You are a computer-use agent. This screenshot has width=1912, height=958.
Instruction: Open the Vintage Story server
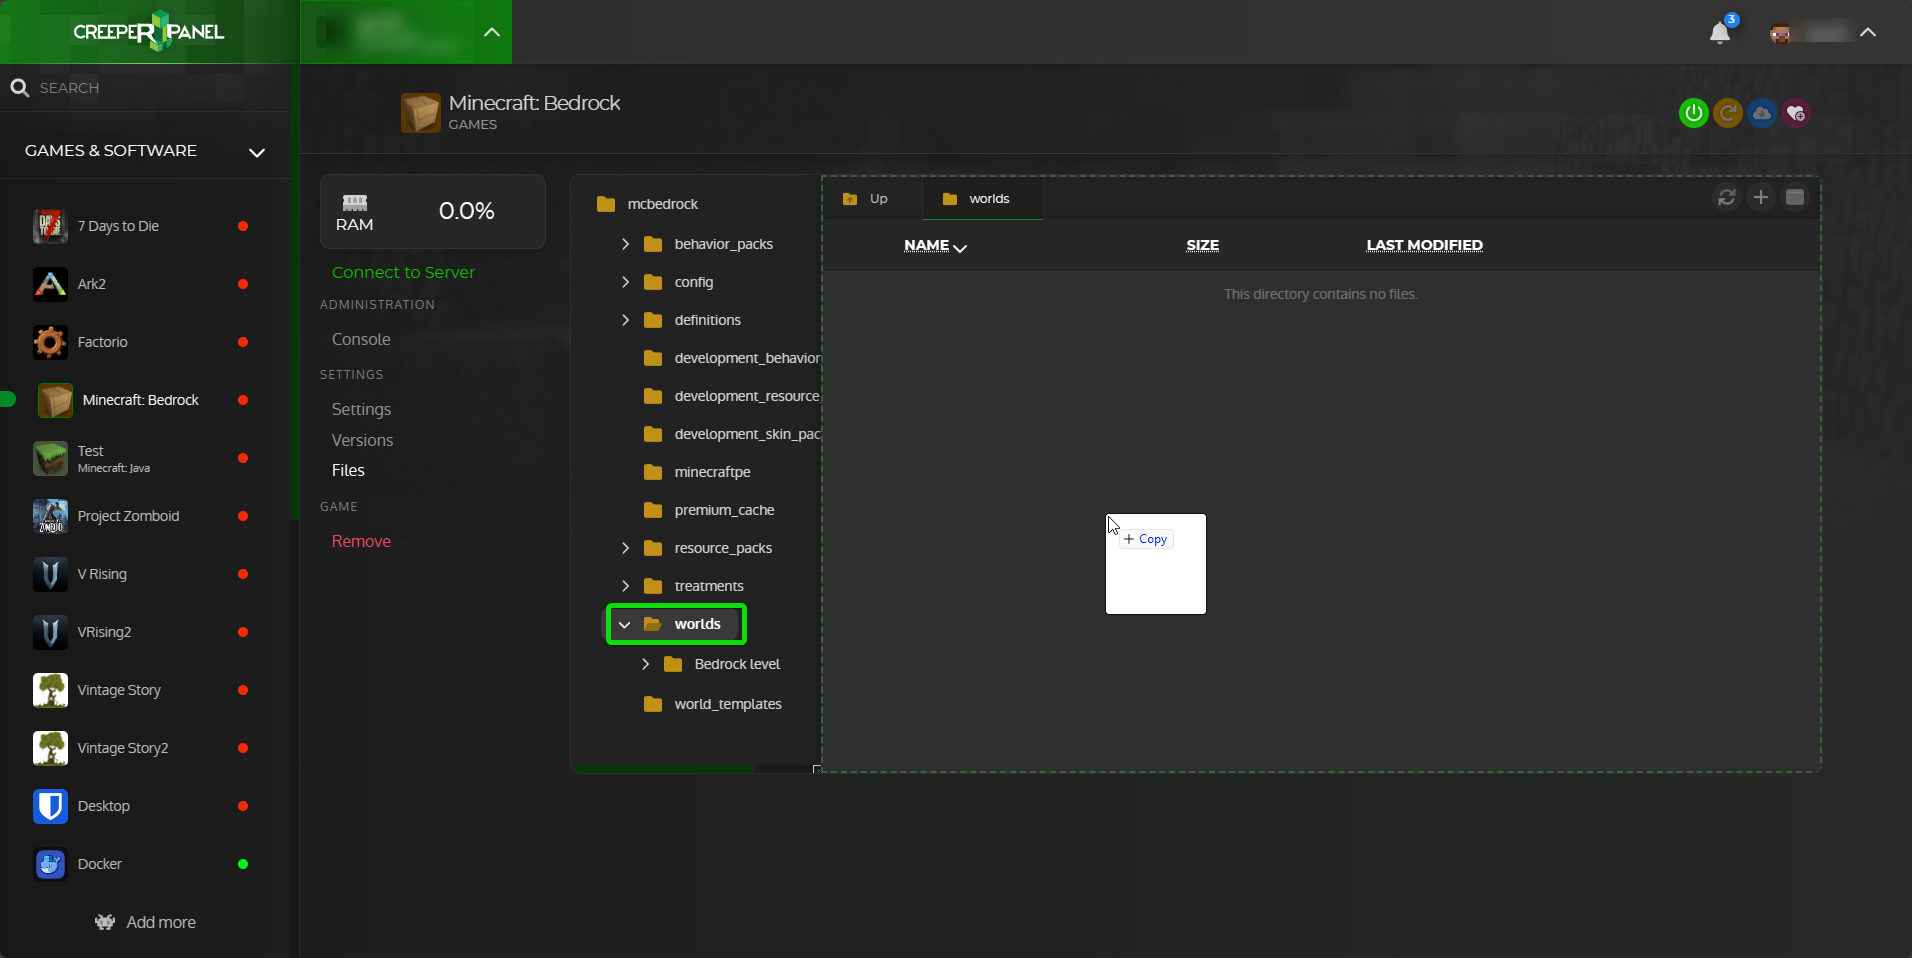point(140,690)
